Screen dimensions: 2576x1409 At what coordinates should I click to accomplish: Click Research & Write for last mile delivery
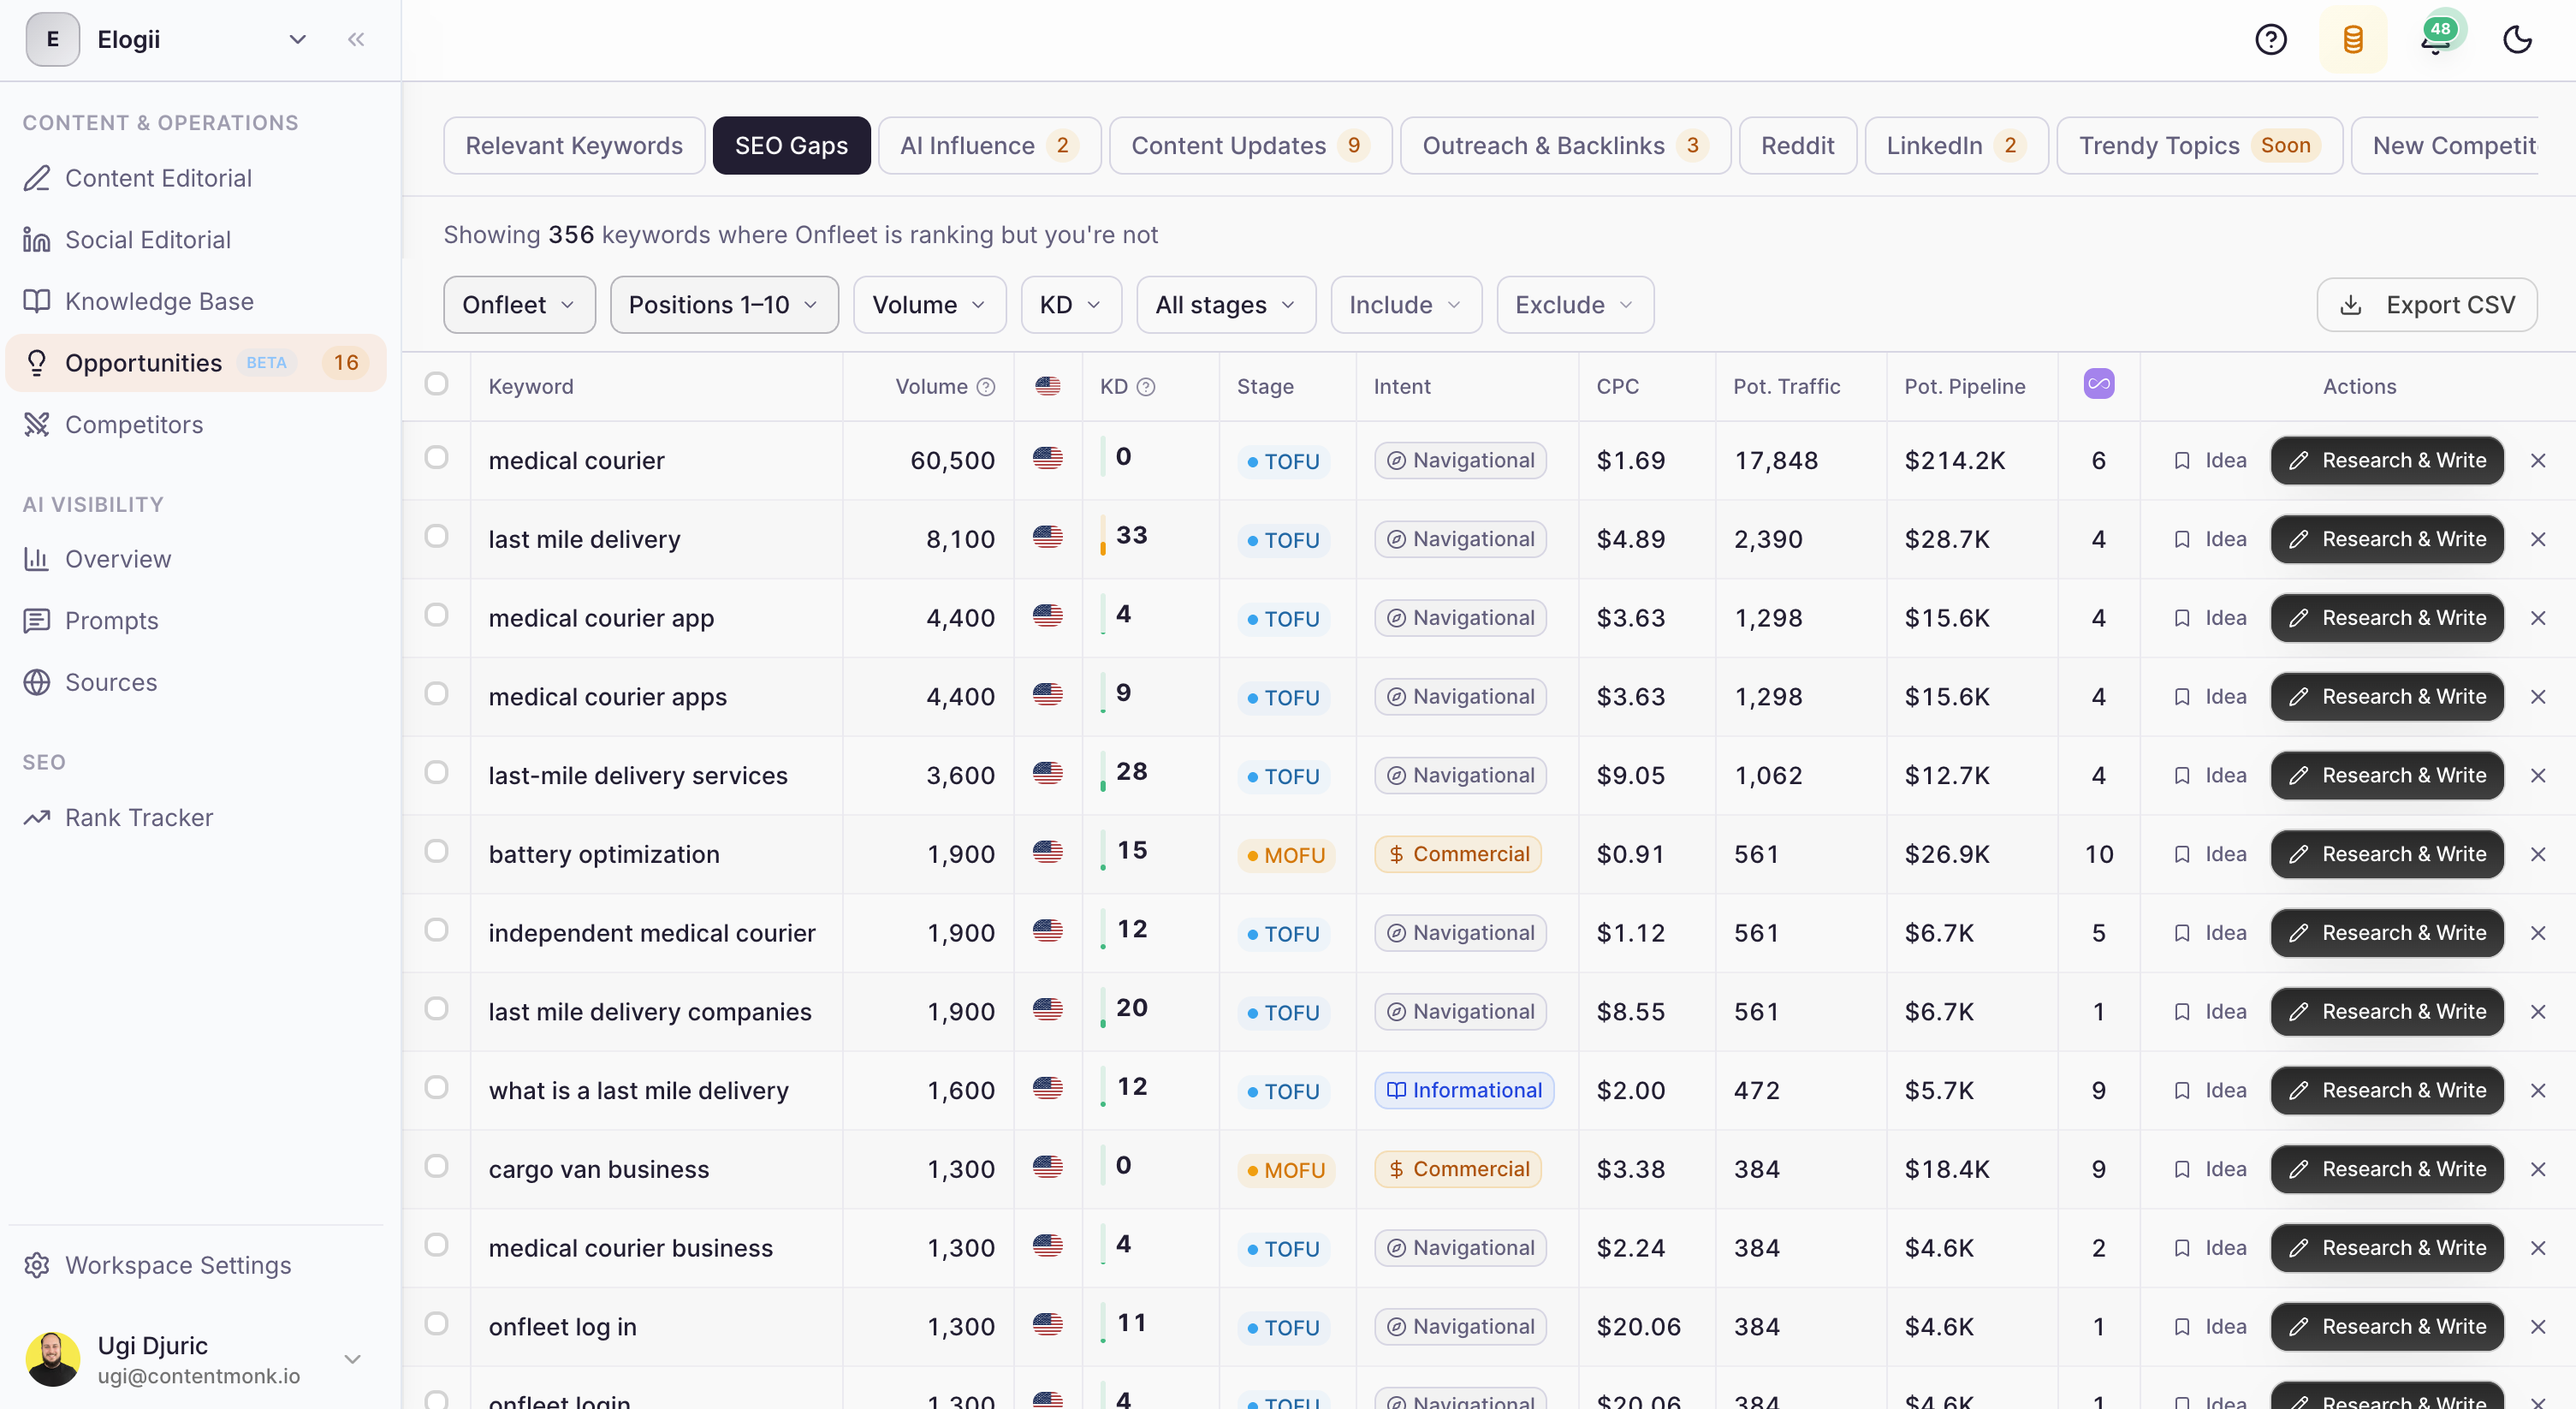[2386, 539]
